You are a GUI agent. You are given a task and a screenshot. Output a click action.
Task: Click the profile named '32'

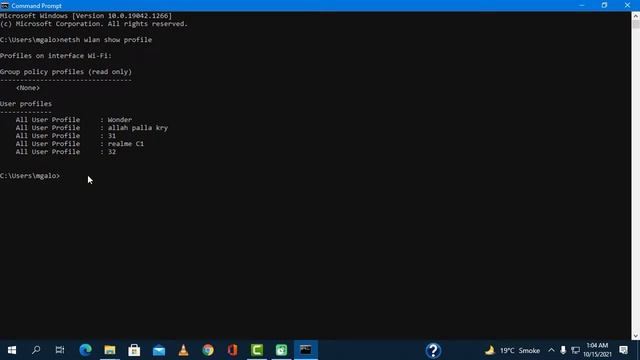point(112,151)
